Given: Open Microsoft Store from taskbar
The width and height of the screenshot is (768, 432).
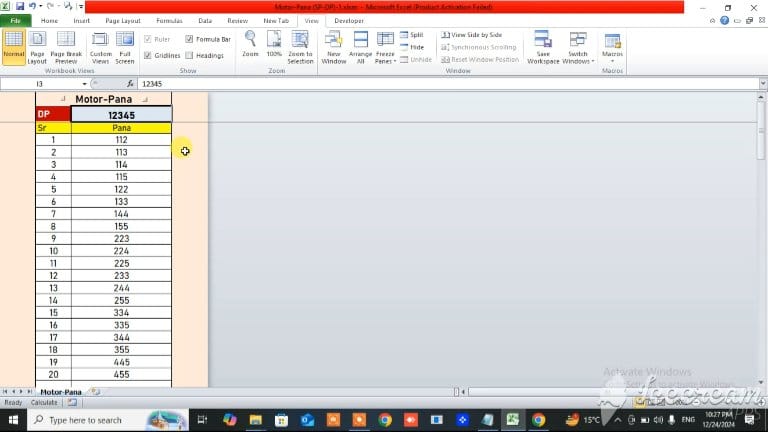Looking at the screenshot, I should (x=281, y=420).
